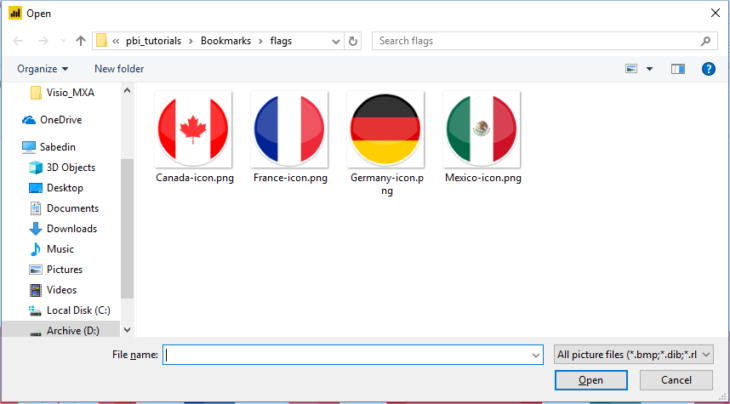
Task: Select Local Disk (C:) drive
Action: 69,310
